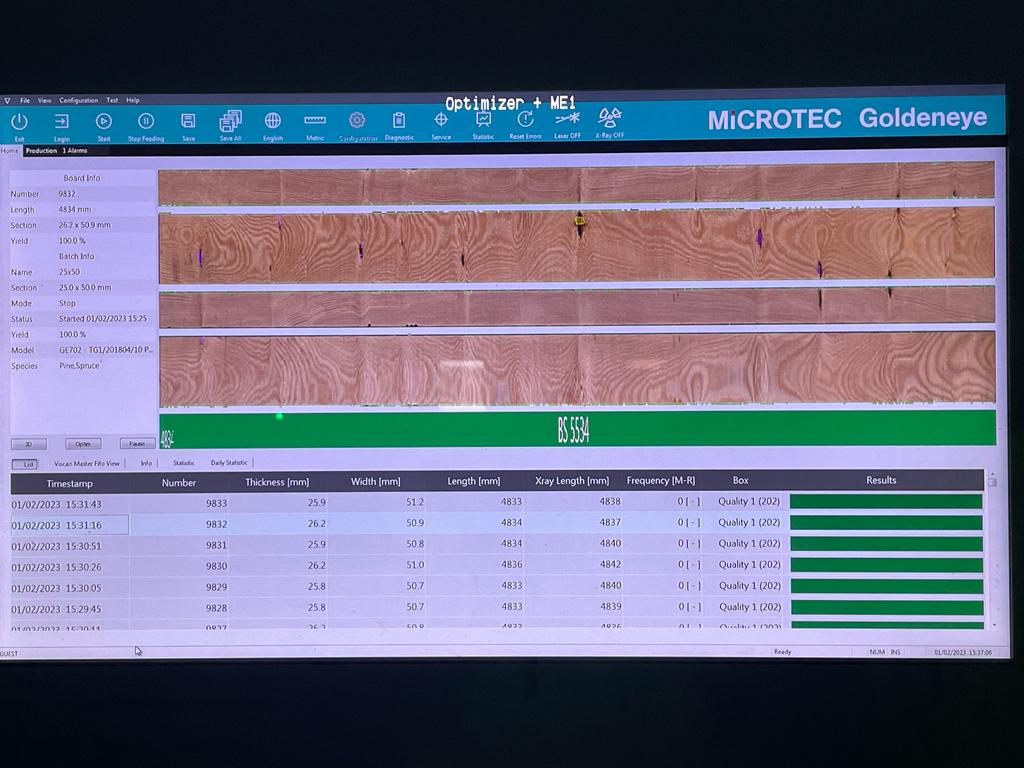The height and width of the screenshot is (768, 1024).
Task: Click the Number column header
Action: 179,483
